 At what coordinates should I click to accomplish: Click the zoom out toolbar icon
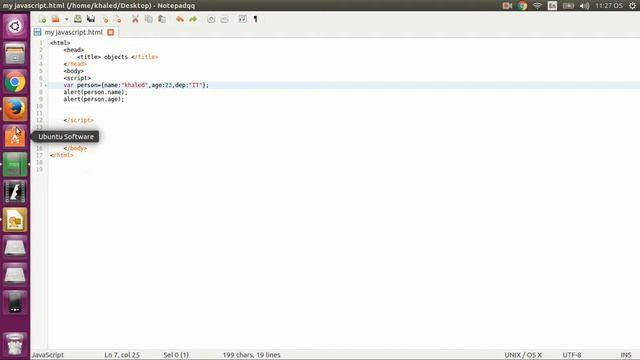[x=224, y=19]
